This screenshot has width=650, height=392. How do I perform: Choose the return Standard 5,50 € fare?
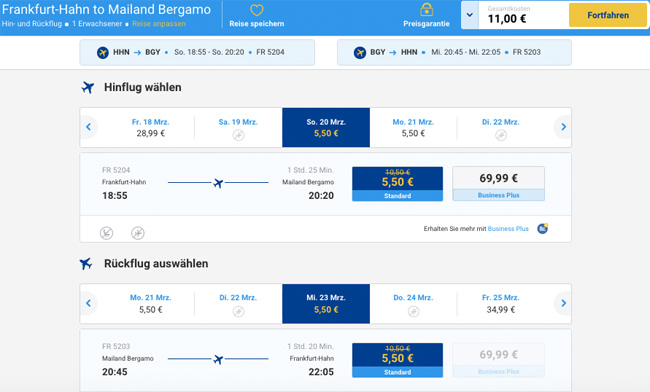398,360
